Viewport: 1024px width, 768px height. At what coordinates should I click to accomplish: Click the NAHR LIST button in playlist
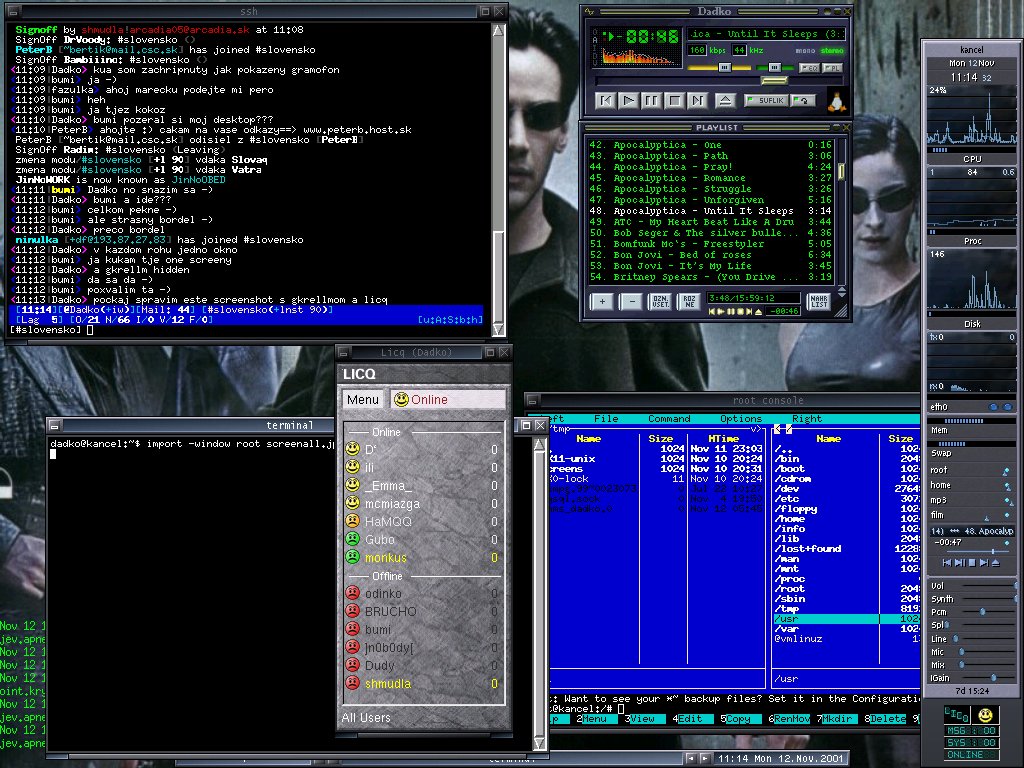(x=819, y=300)
